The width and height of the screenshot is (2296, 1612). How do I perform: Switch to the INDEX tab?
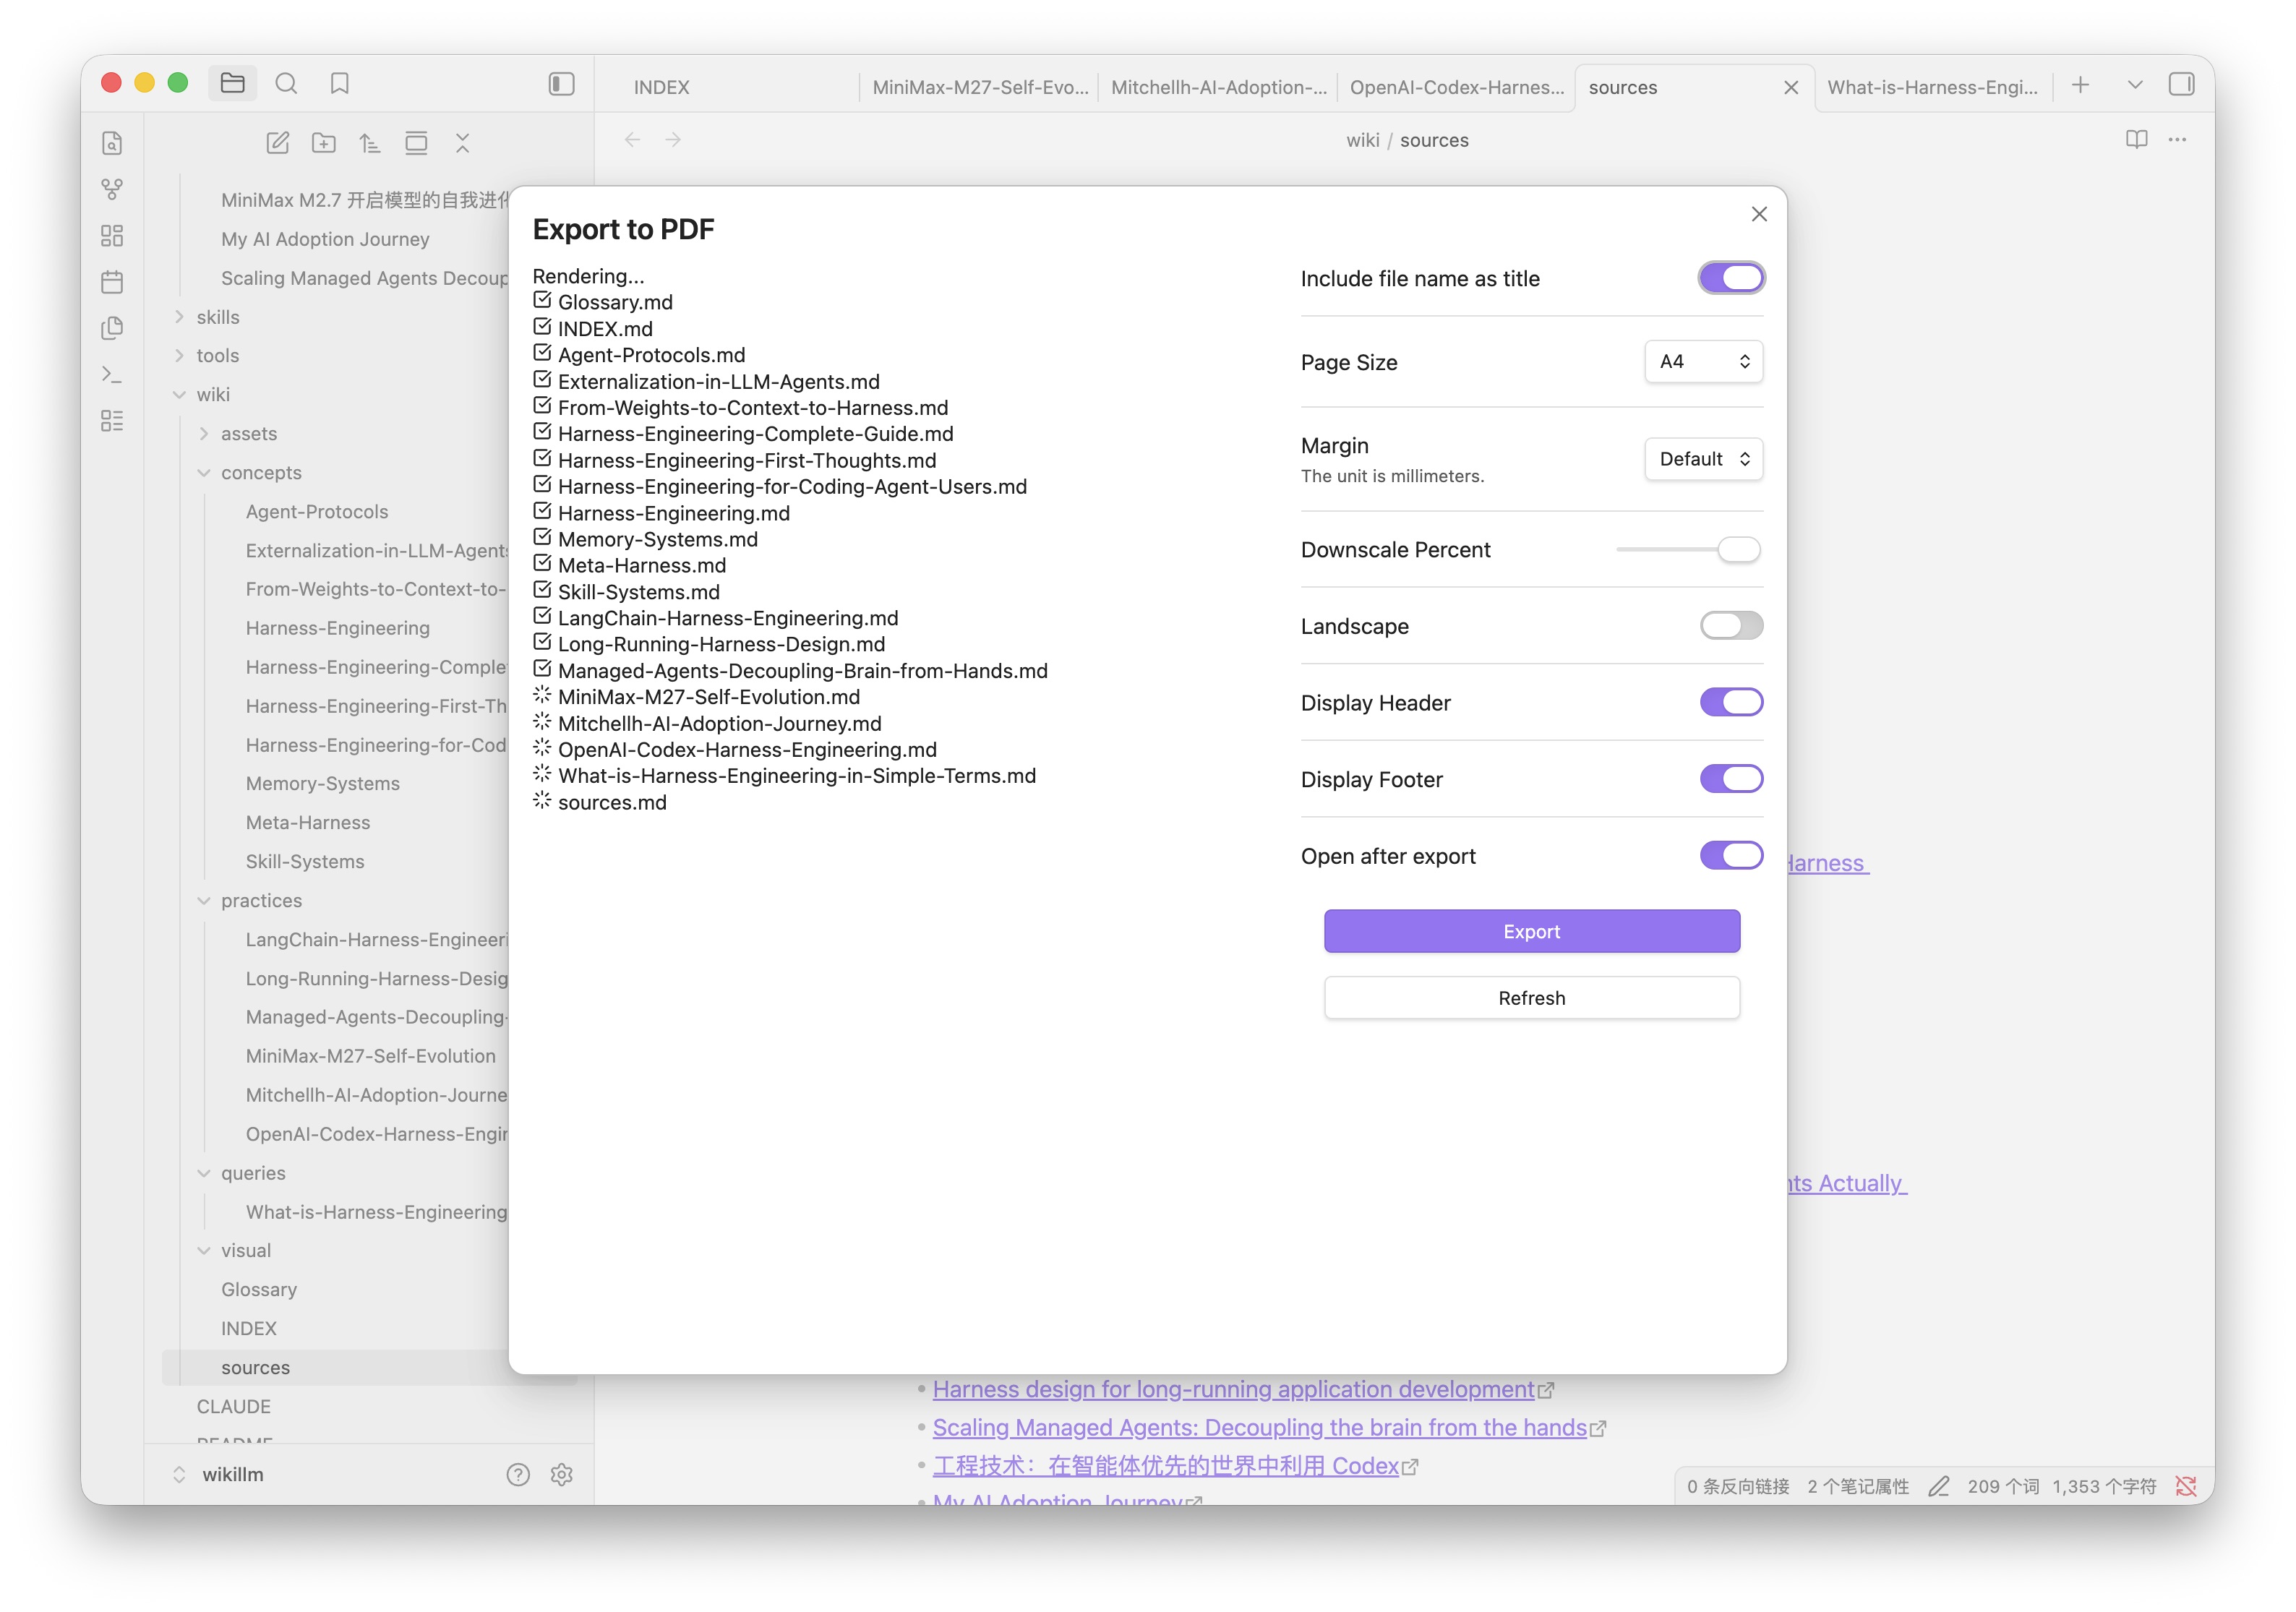(x=662, y=87)
